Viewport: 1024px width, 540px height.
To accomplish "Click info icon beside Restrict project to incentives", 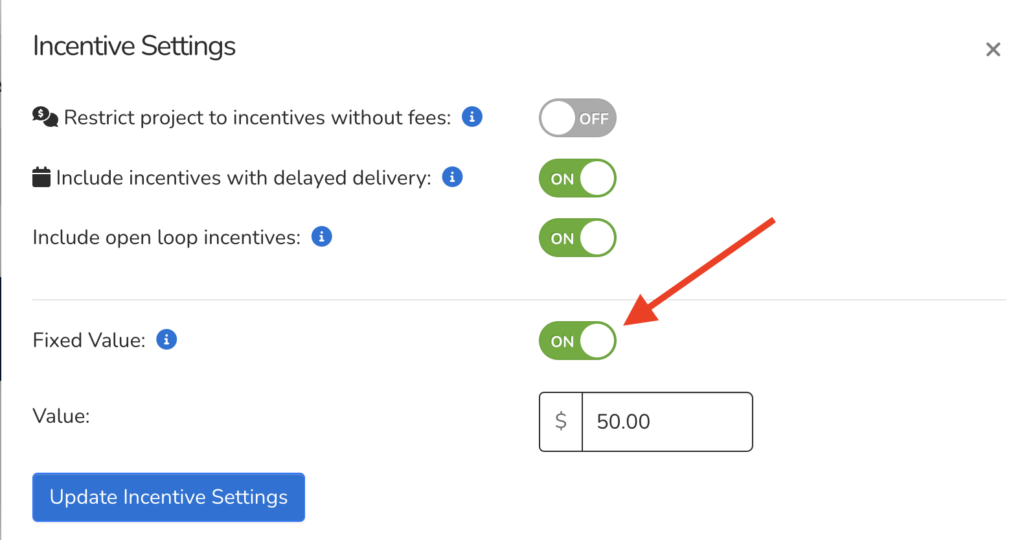I will (473, 117).
